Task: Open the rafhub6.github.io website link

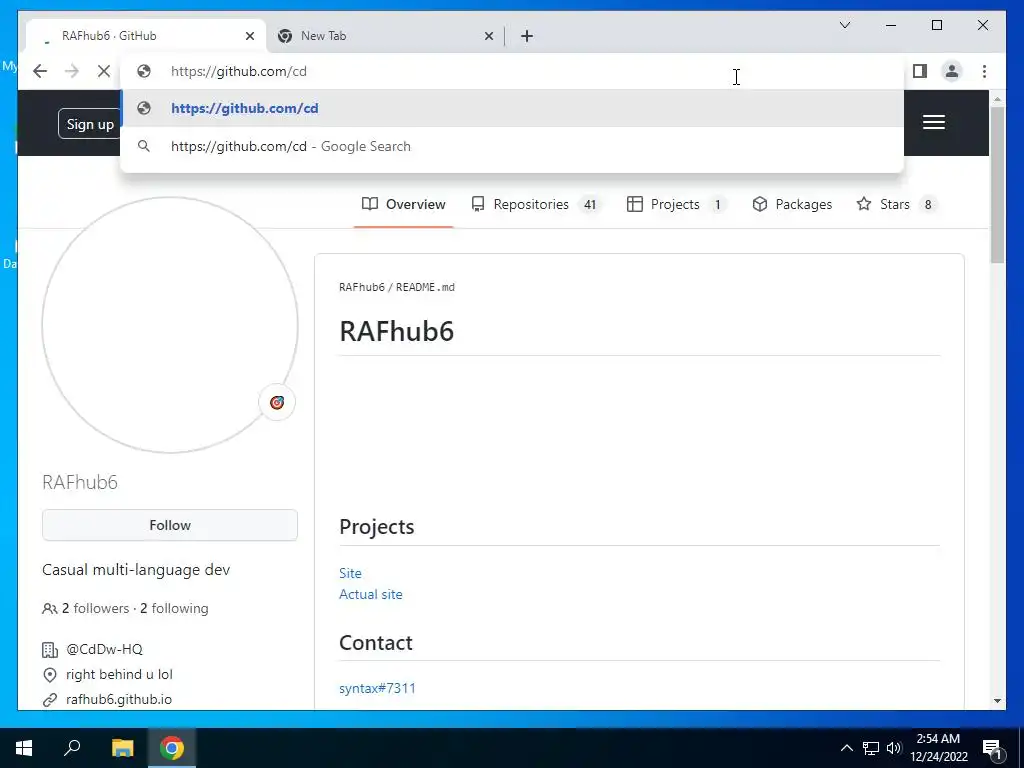Action: 119,699
